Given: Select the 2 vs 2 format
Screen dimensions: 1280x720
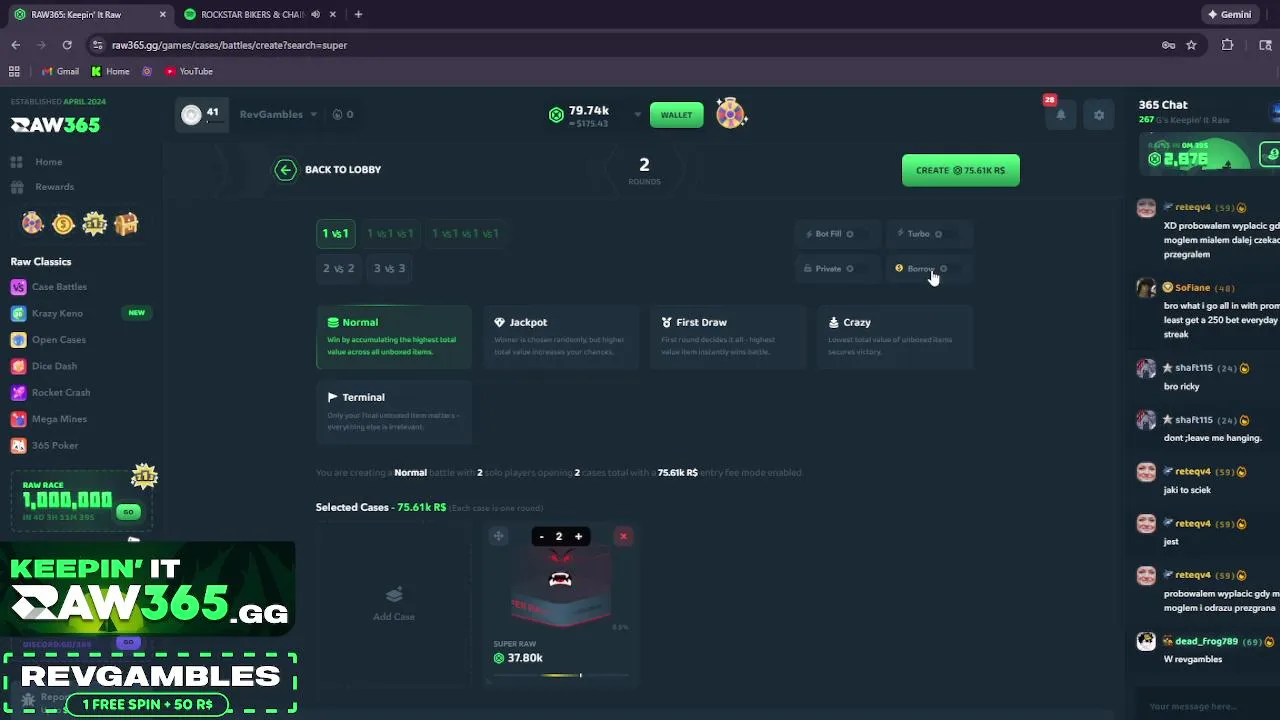Looking at the screenshot, I should click(338, 268).
